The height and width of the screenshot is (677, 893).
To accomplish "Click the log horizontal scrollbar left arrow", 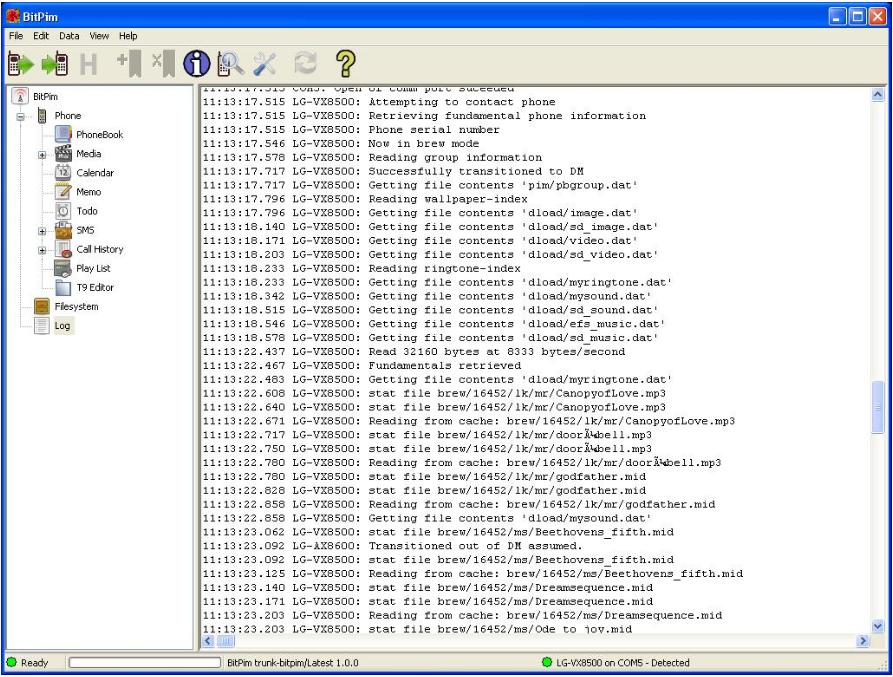I will pos(208,642).
